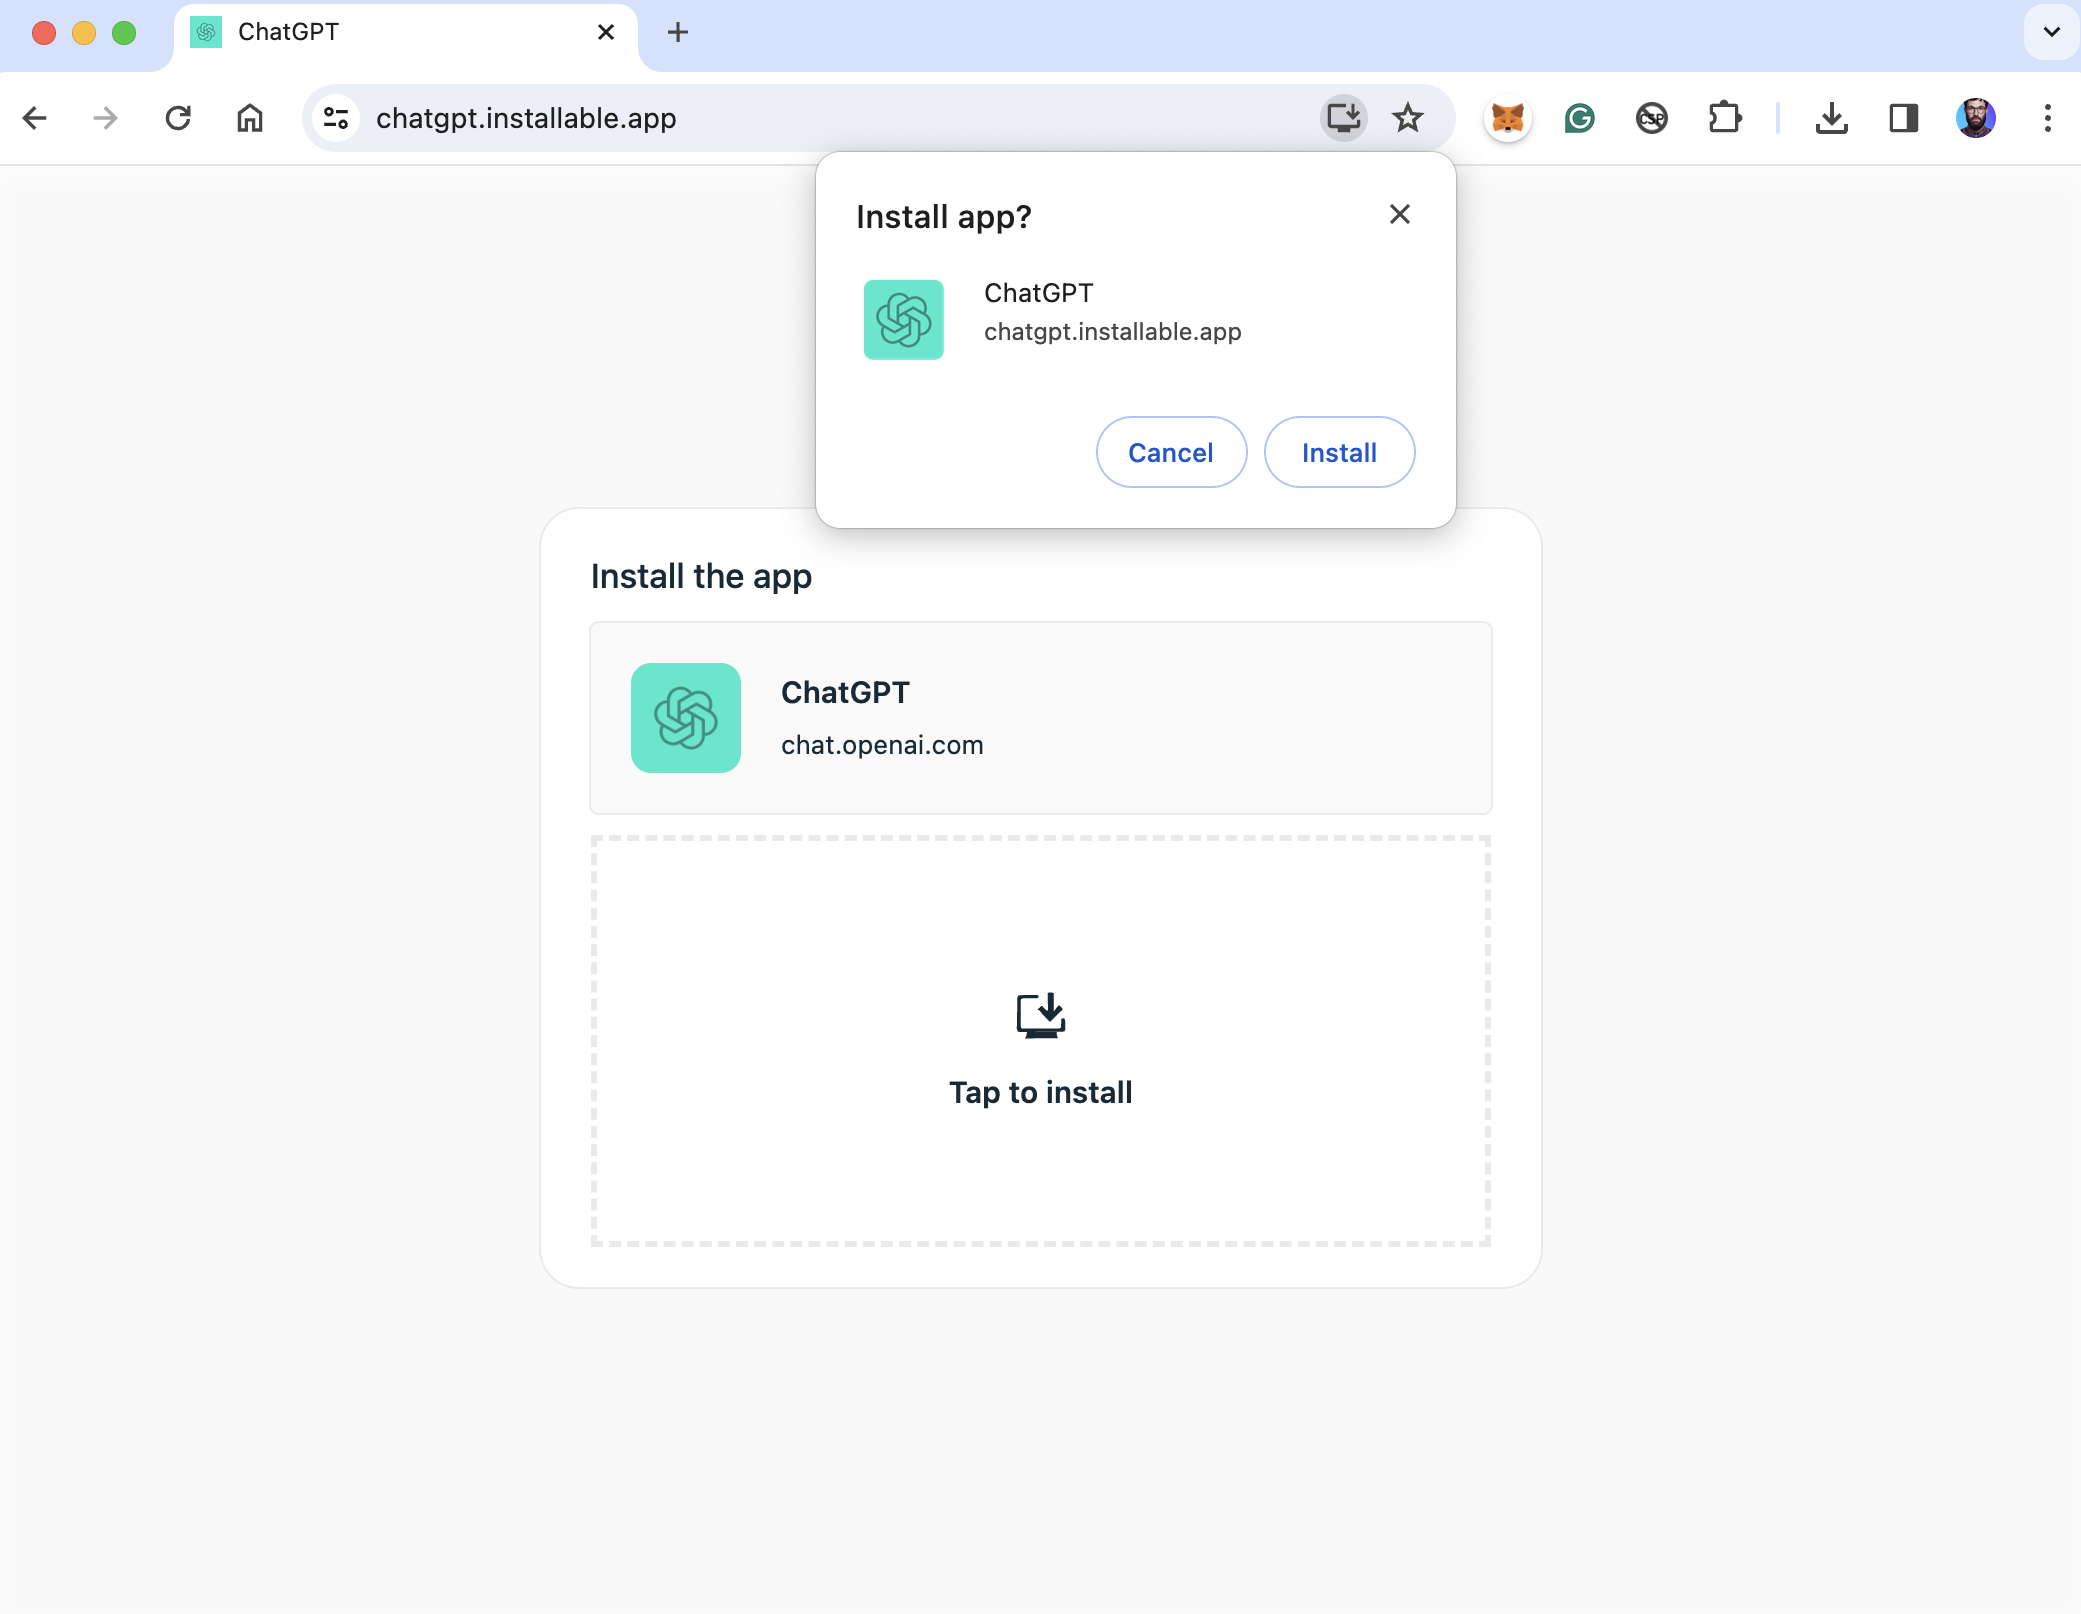This screenshot has height=1614, width=2081.
Task: Open the Chrome three-dot menu
Action: 2048,118
